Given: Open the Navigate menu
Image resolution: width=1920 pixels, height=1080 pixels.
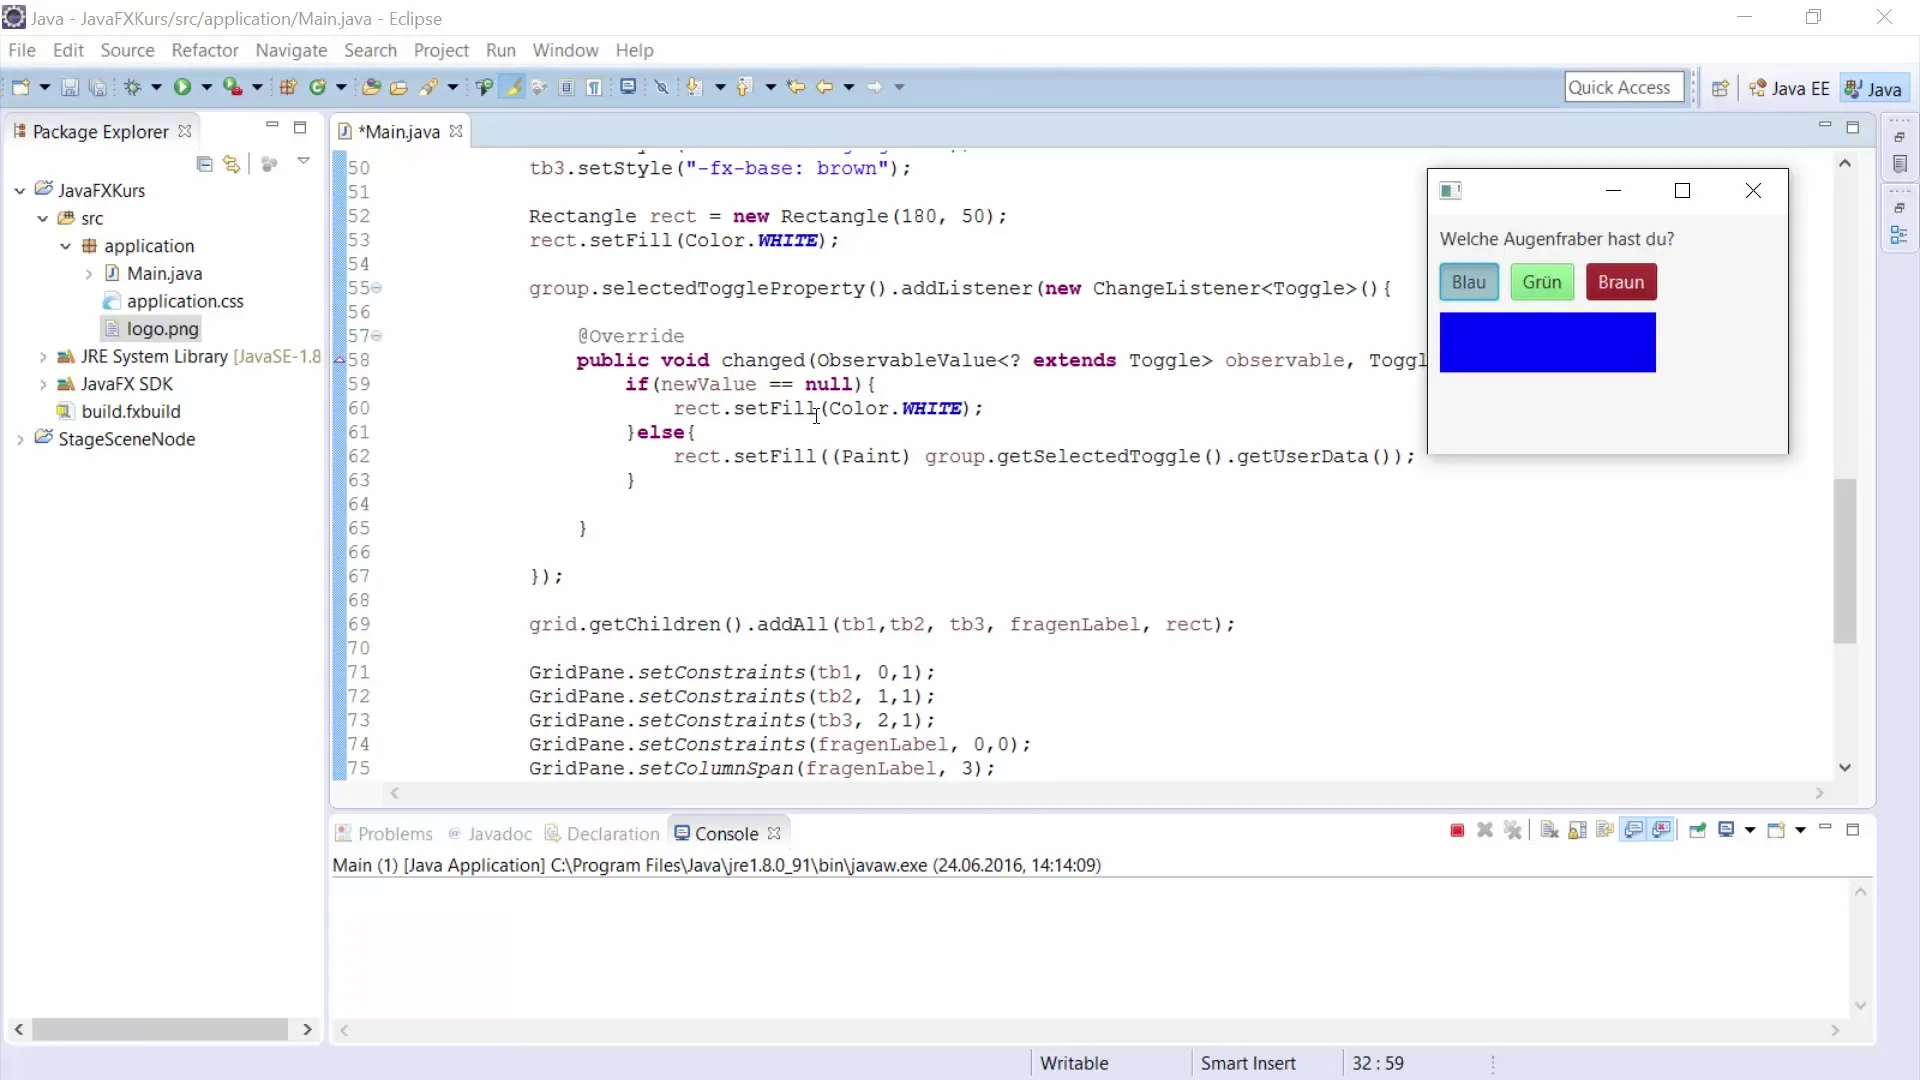Looking at the screenshot, I should click(291, 50).
